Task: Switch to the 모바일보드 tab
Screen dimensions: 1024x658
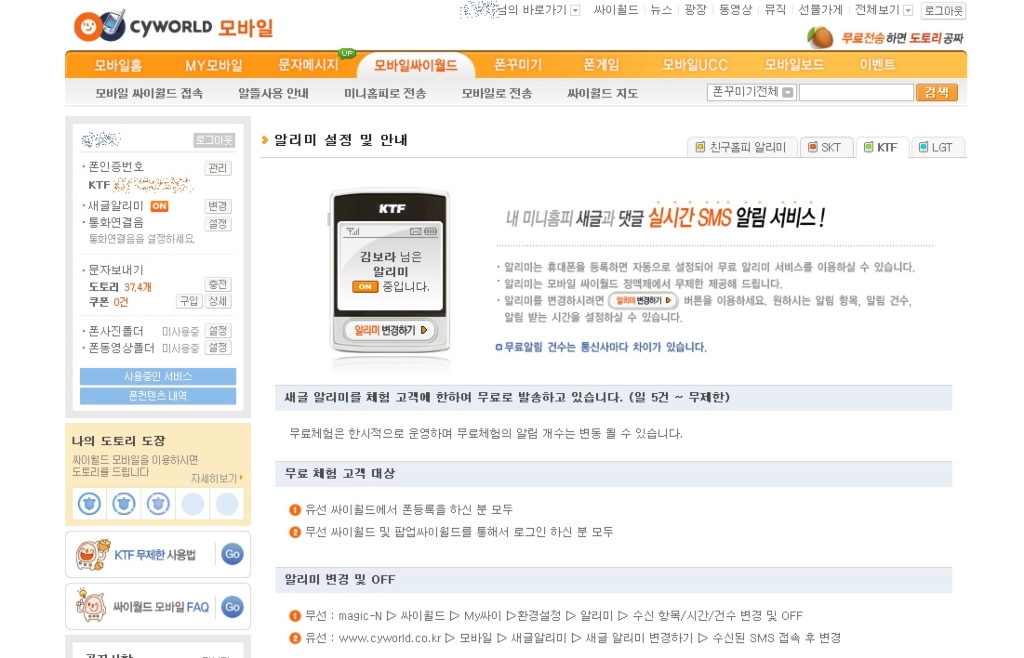Action: click(x=794, y=65)
